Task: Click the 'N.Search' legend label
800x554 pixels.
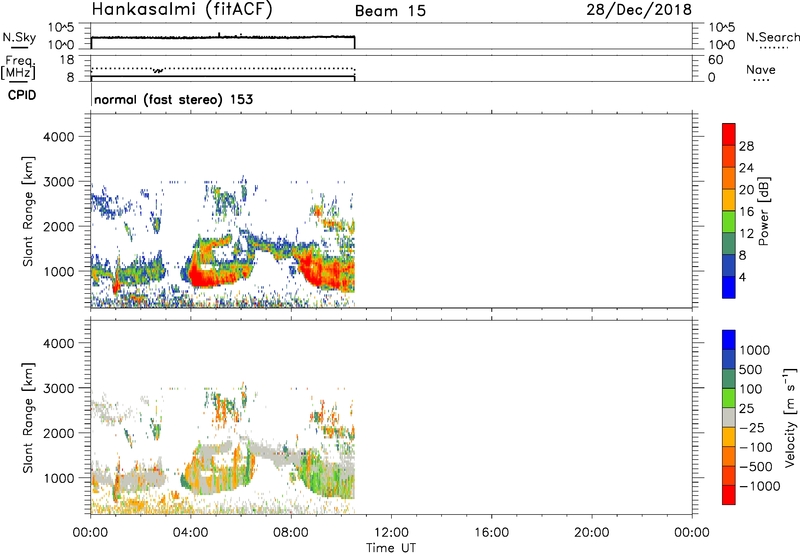Action: 772,37
